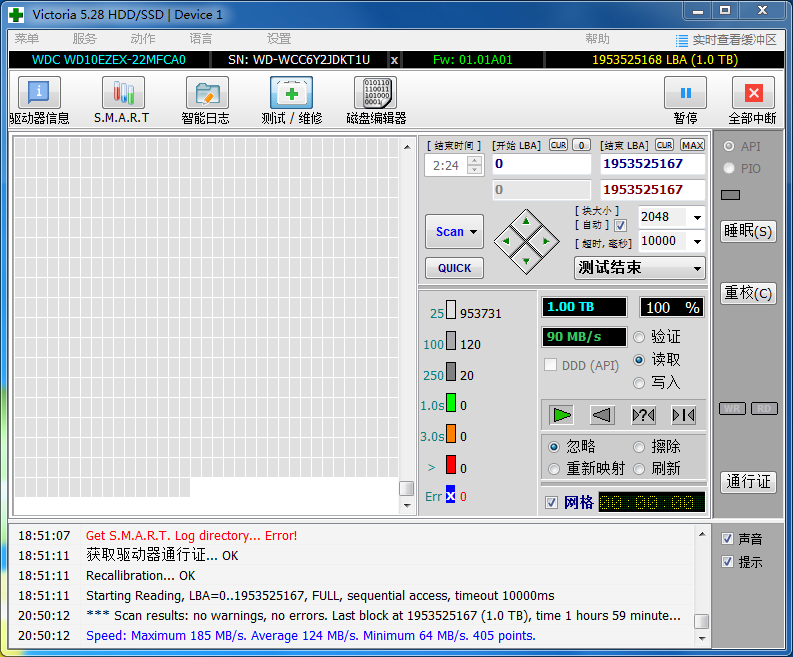This screenshot has width=793, height=657.
Task: Disable the 声音 sound checkbox
Action: 727,539
